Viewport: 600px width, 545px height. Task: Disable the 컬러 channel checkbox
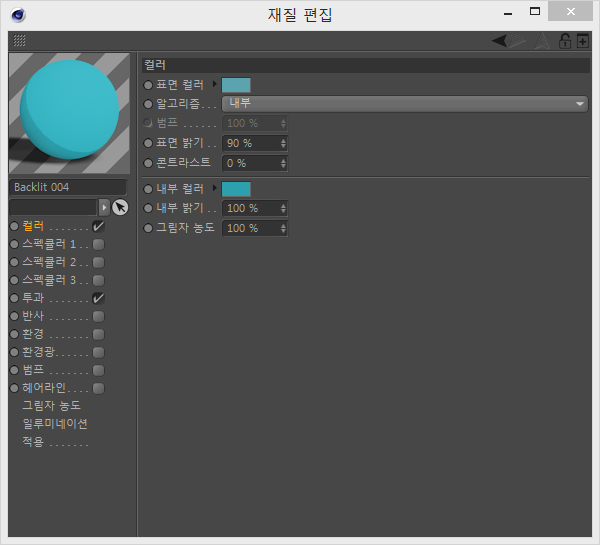pyautogui.click(x=98, y=226)
